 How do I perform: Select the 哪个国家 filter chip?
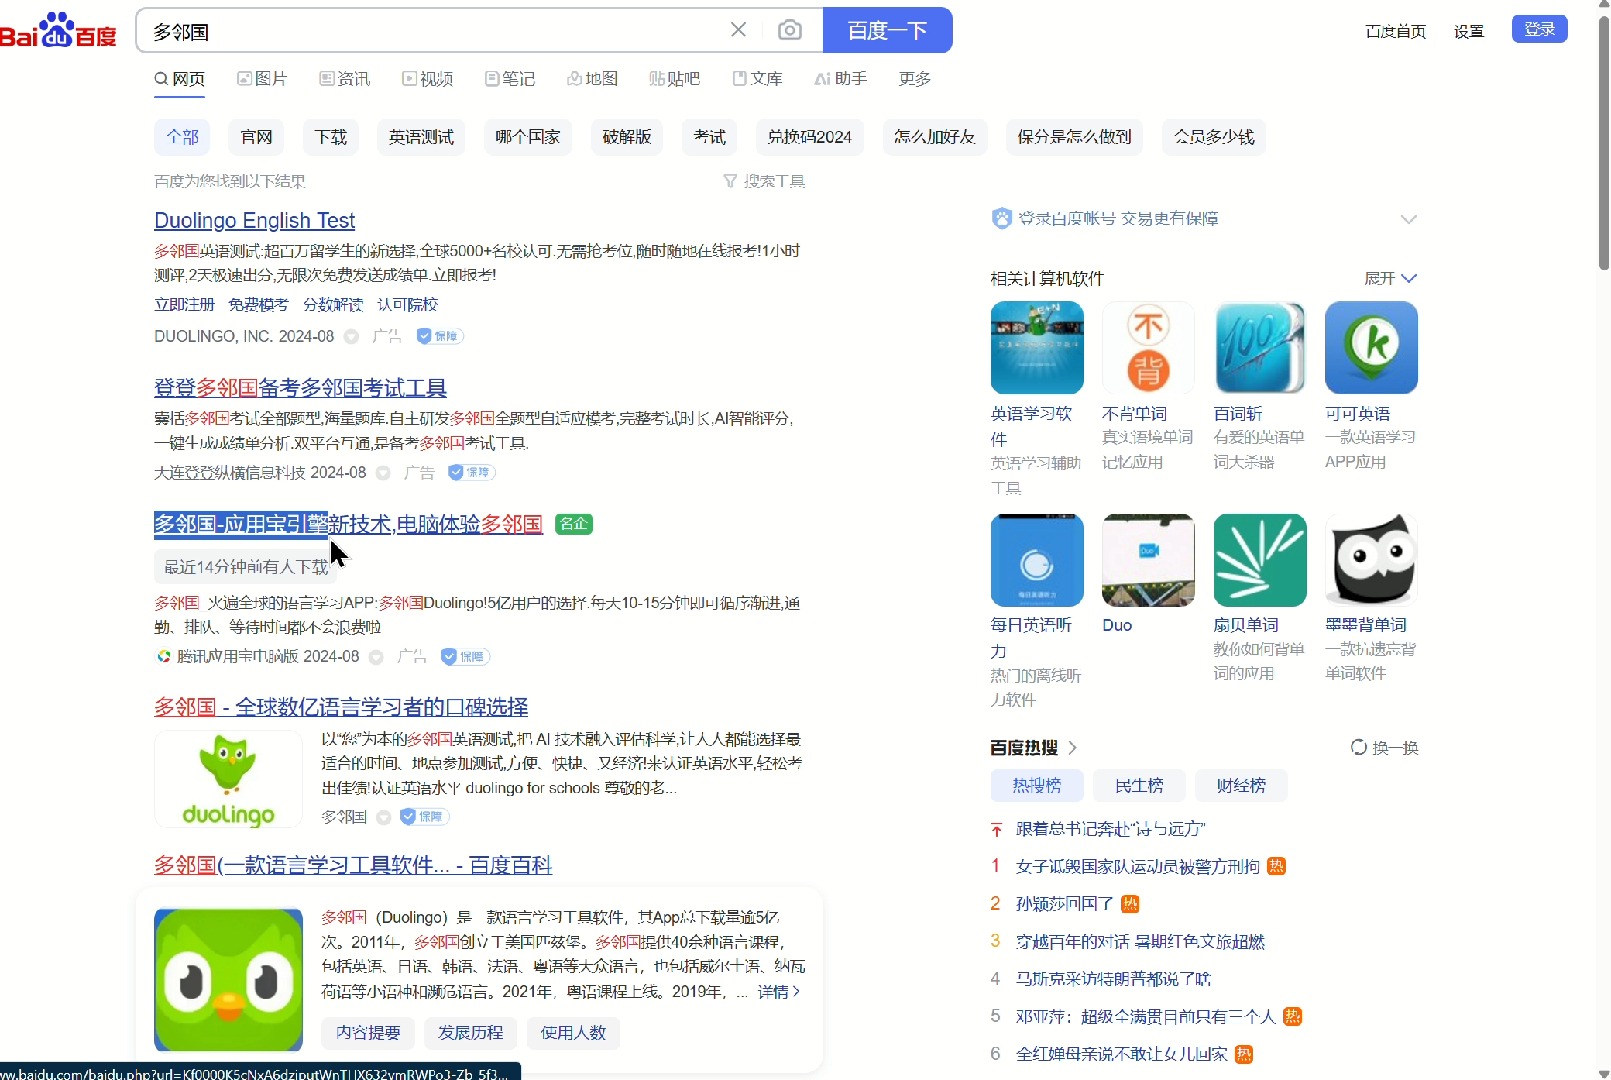528,137
